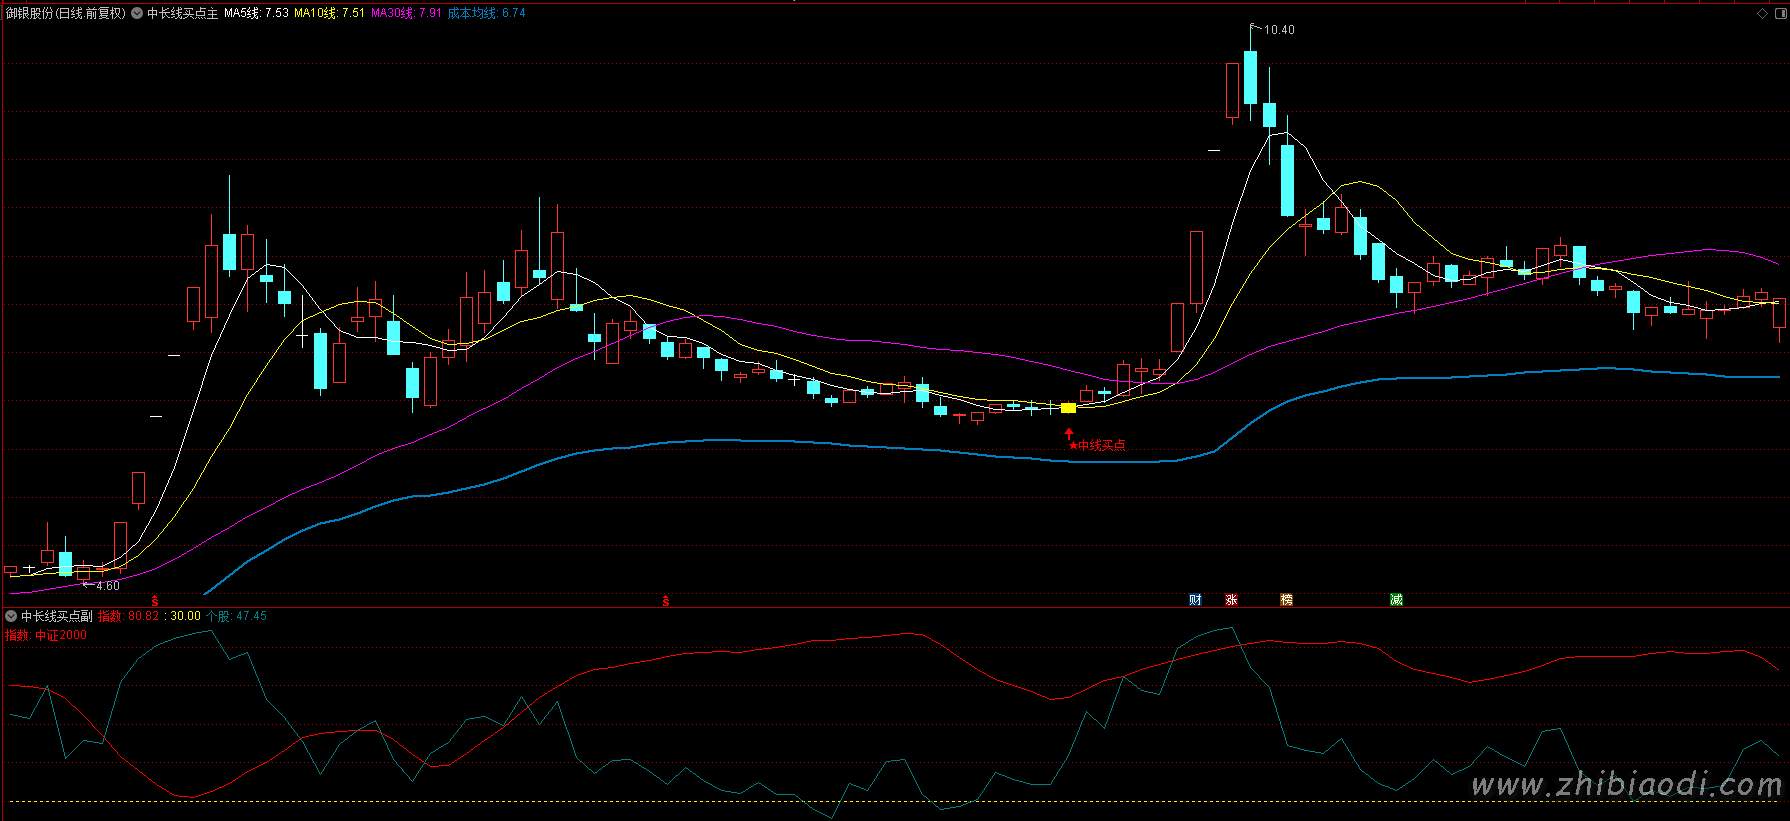
Task: Open the 财 financial info marker
Action: [x=1195, y=599]
